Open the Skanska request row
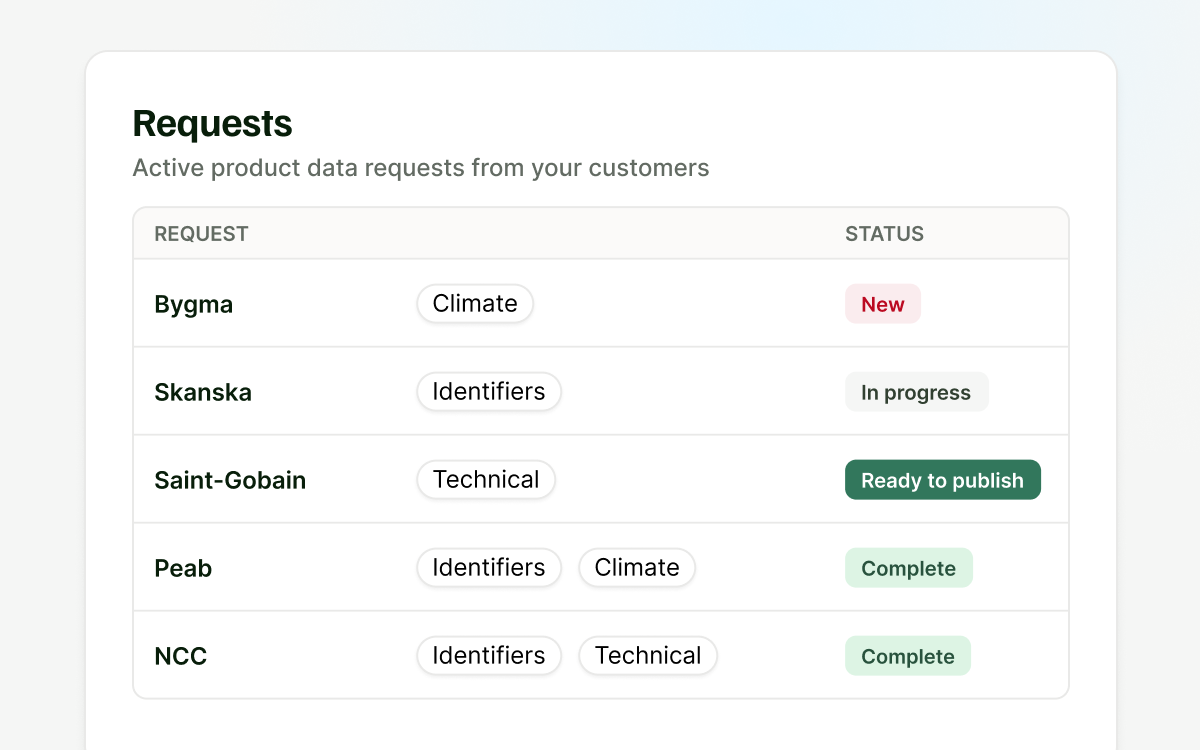 coord(601,391)
